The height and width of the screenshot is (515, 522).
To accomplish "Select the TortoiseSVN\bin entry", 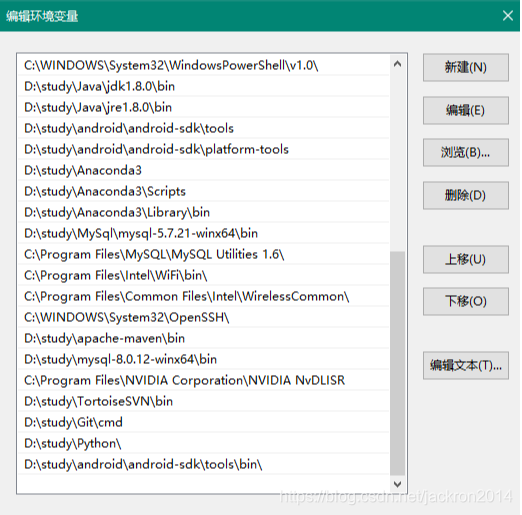I will pos(203,401).
